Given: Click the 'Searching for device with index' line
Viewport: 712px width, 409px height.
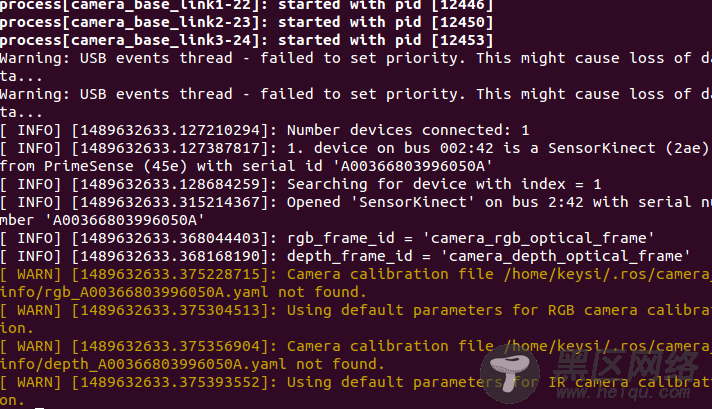Looking at the screenshot, I should click(301, 184).
